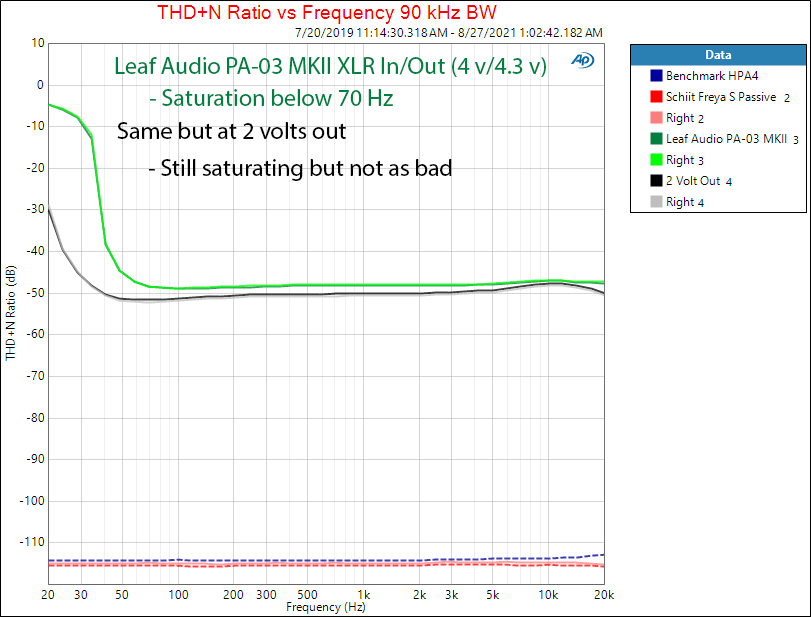This screenshot has height=617, width=811.
Task: Click the "Data" legend header
Action: coord(718,55)
